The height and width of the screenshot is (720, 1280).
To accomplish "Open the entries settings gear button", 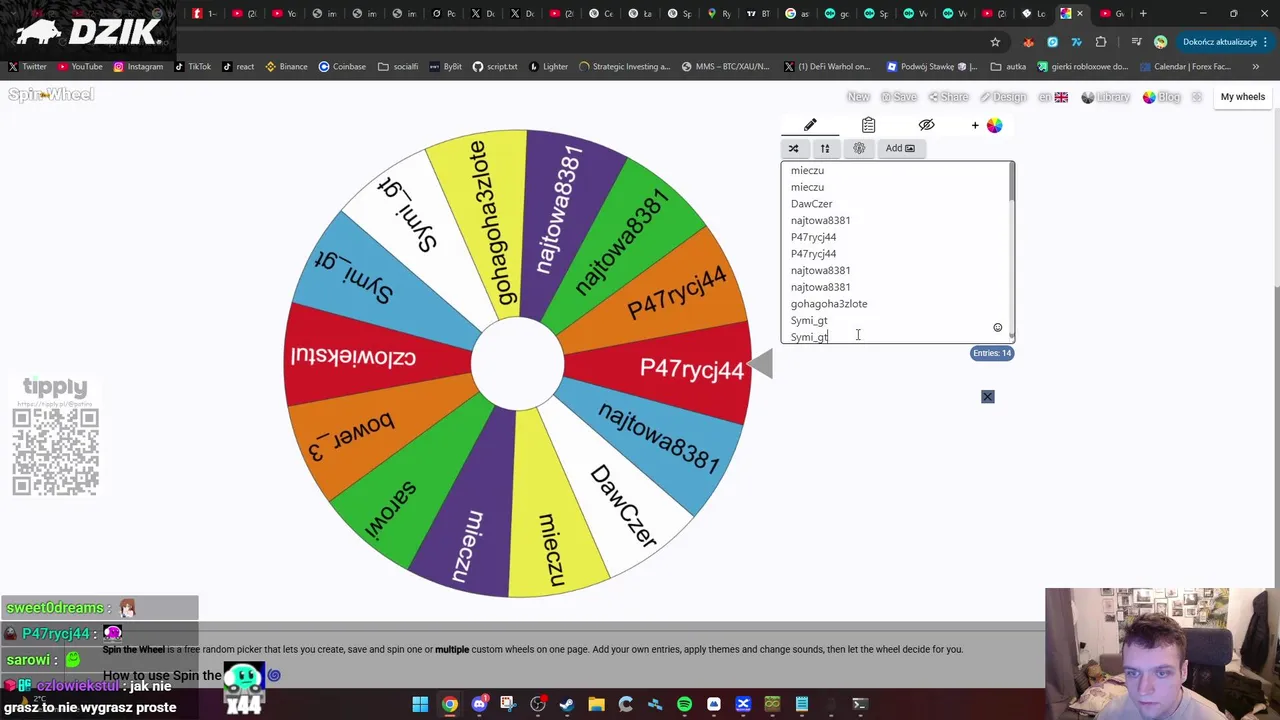I will coord(859,148).
